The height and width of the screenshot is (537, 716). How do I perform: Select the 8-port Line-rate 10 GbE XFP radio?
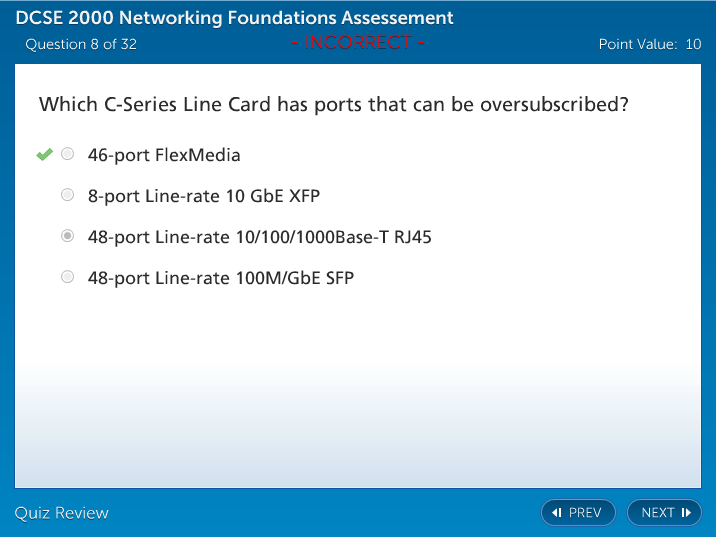click(x=68, y=195)
